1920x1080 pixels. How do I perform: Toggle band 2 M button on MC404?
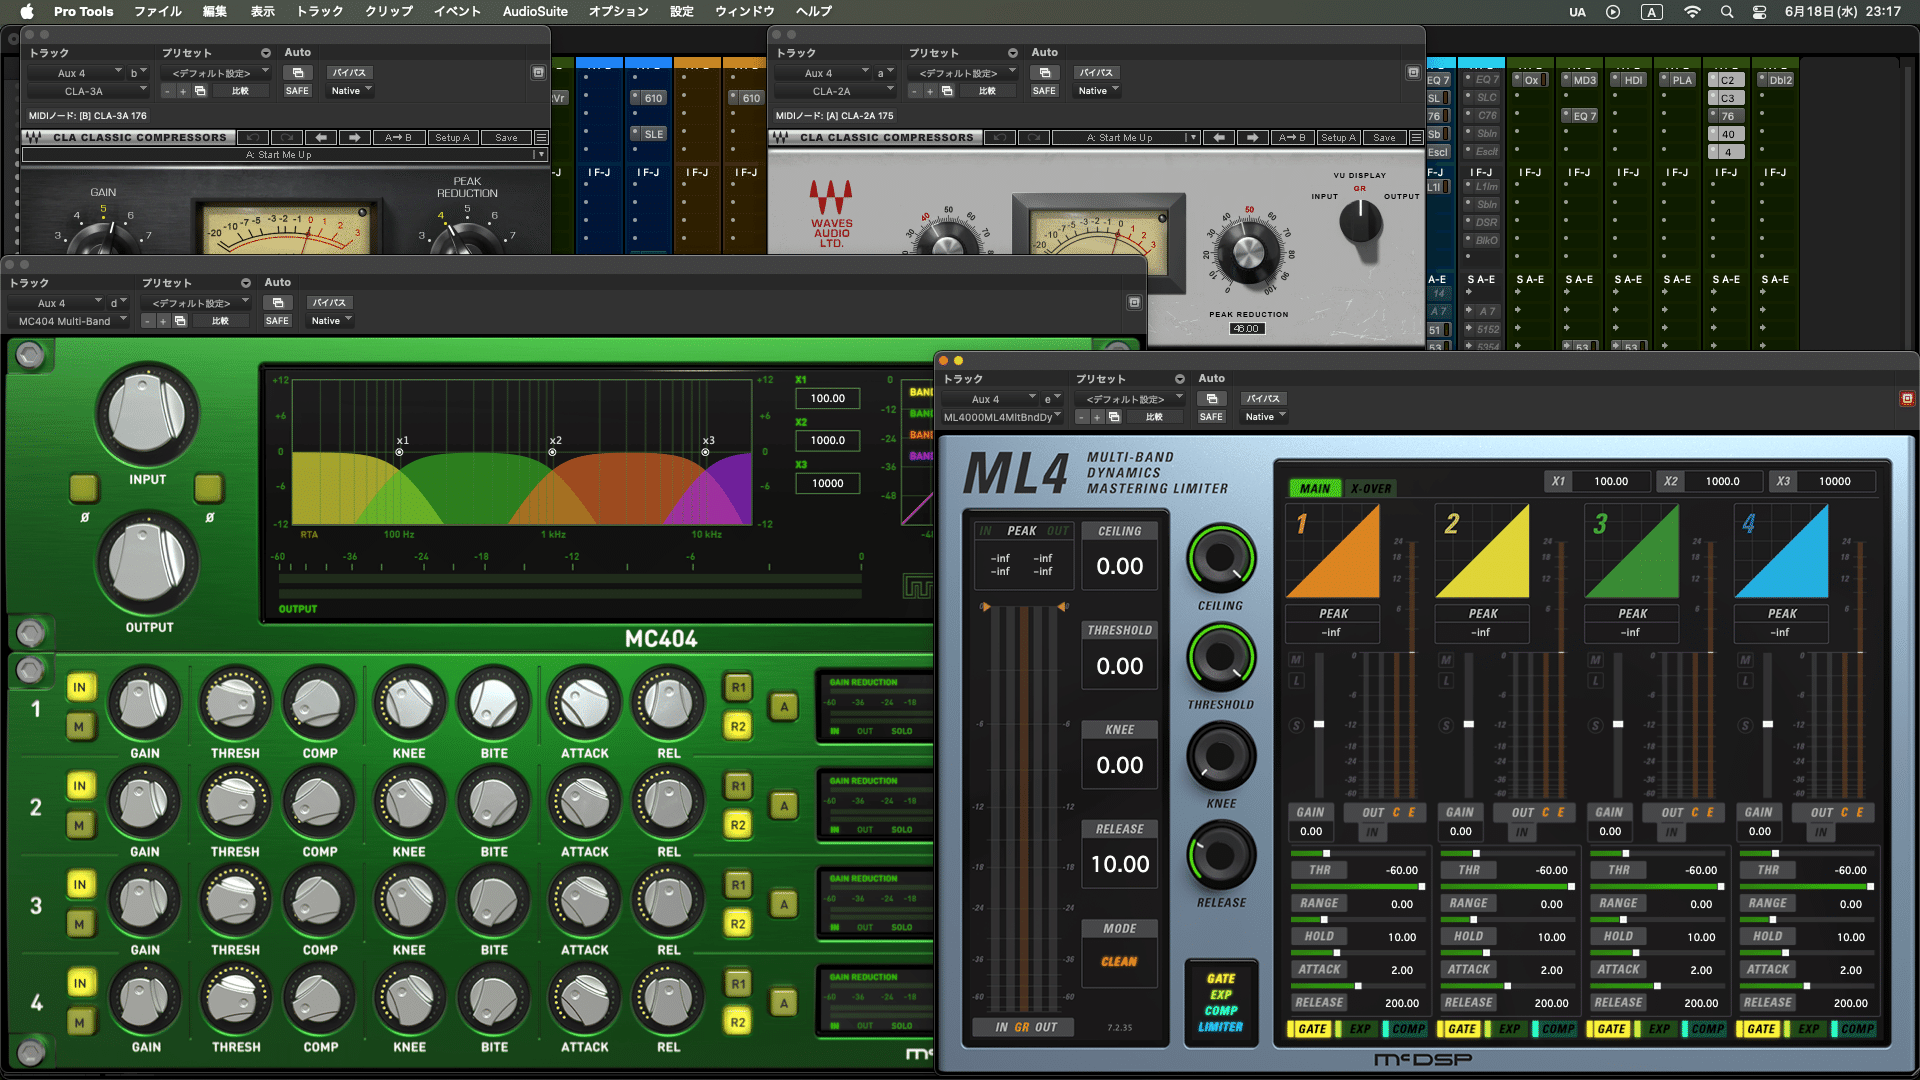click(x=79, y=825)
